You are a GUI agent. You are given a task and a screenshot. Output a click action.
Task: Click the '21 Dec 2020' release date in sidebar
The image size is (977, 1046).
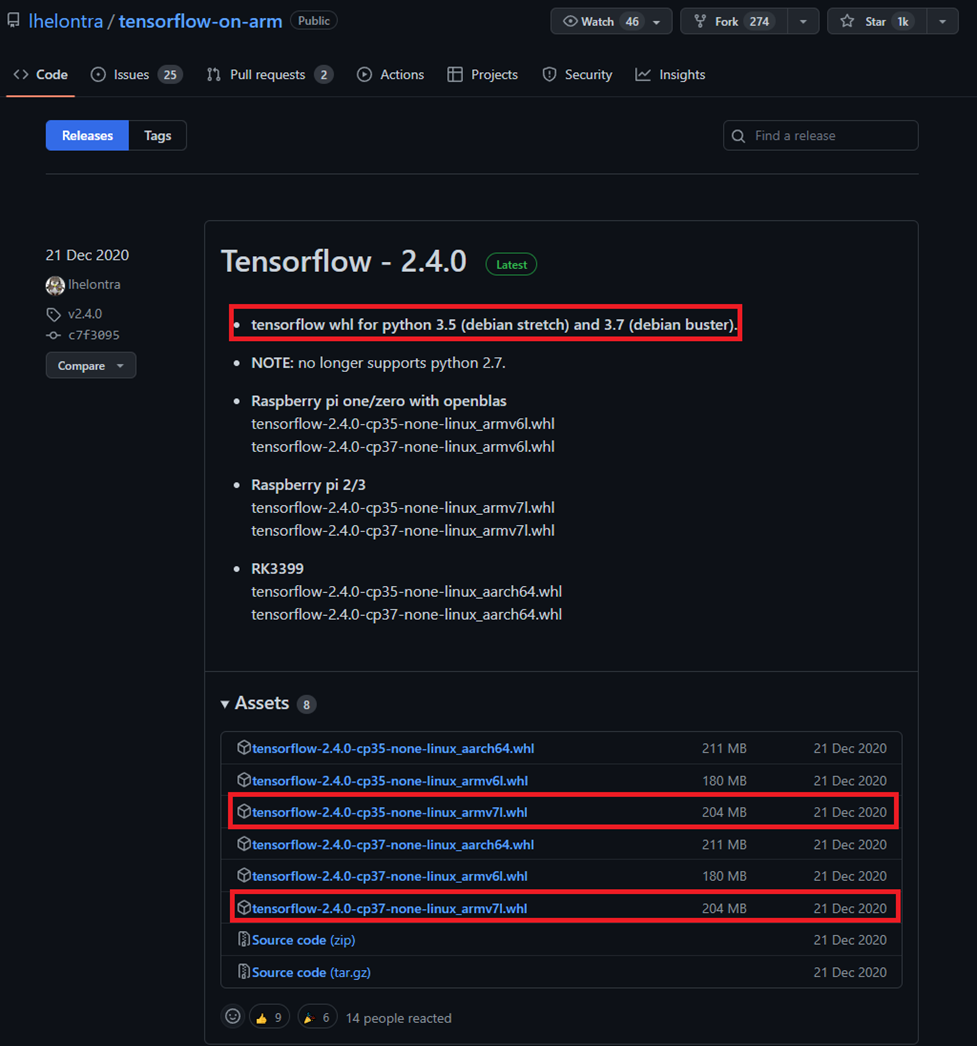tap(87, 255)
